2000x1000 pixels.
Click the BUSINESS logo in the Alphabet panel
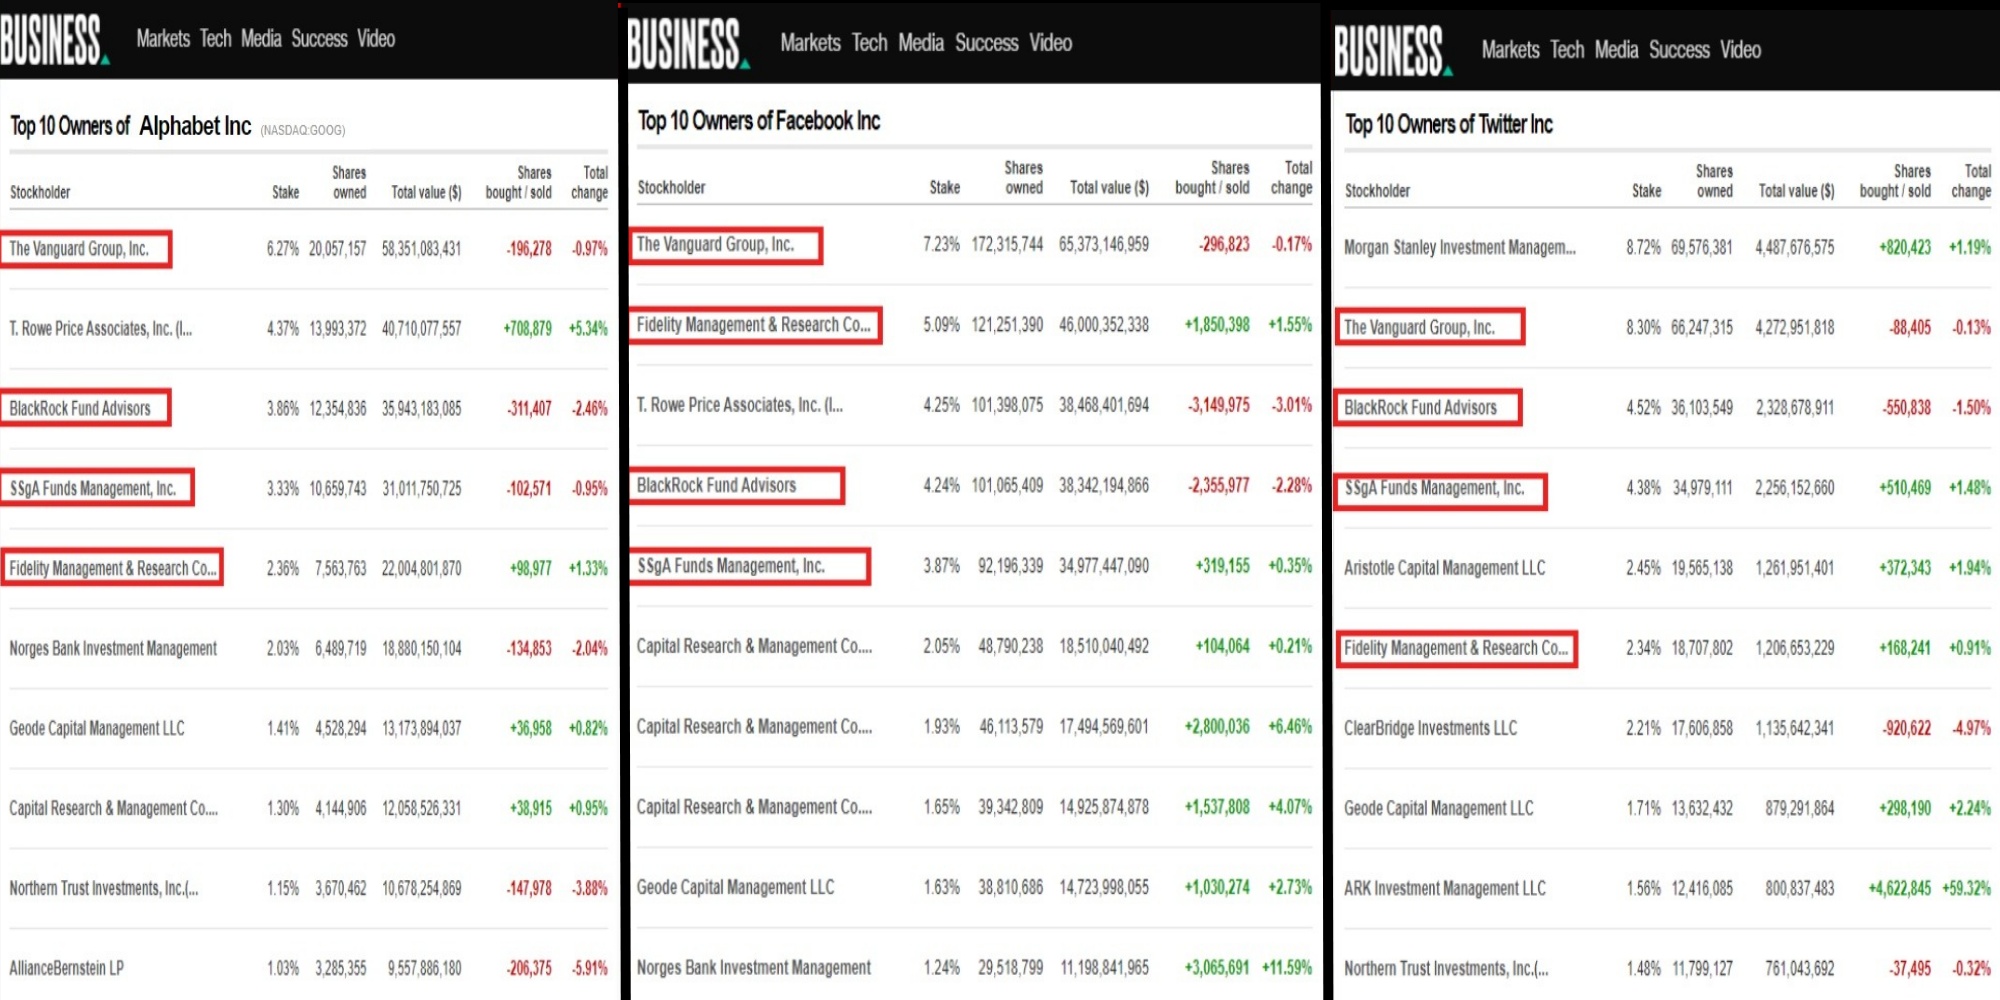click(53, 40)
